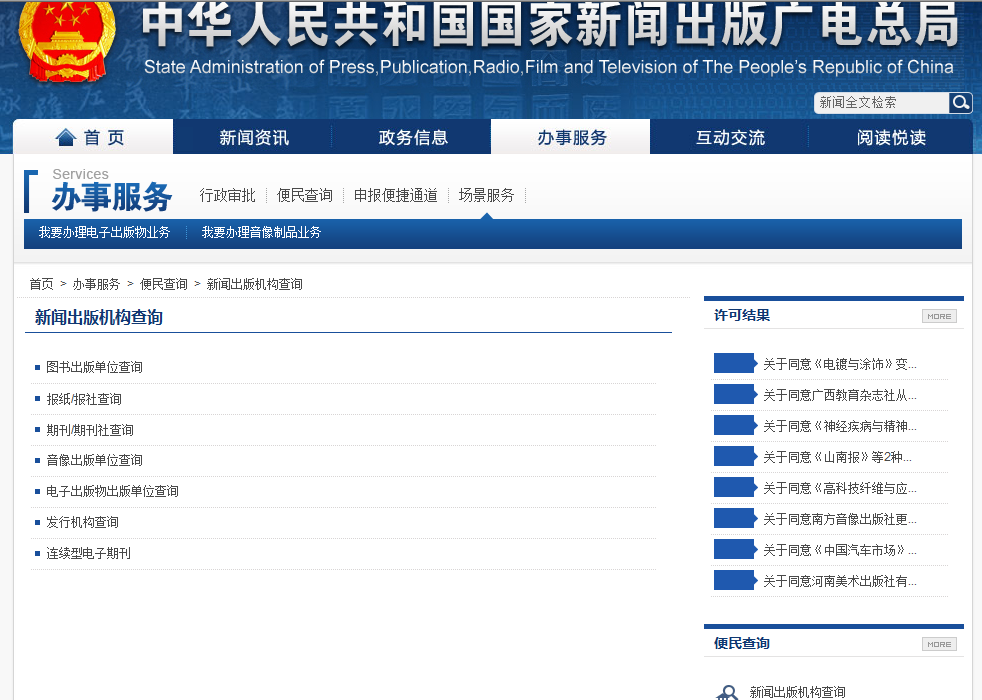The image size is (982, 700).
Task: Click the home icon beside 首页
Action: (x=66, y=137)
